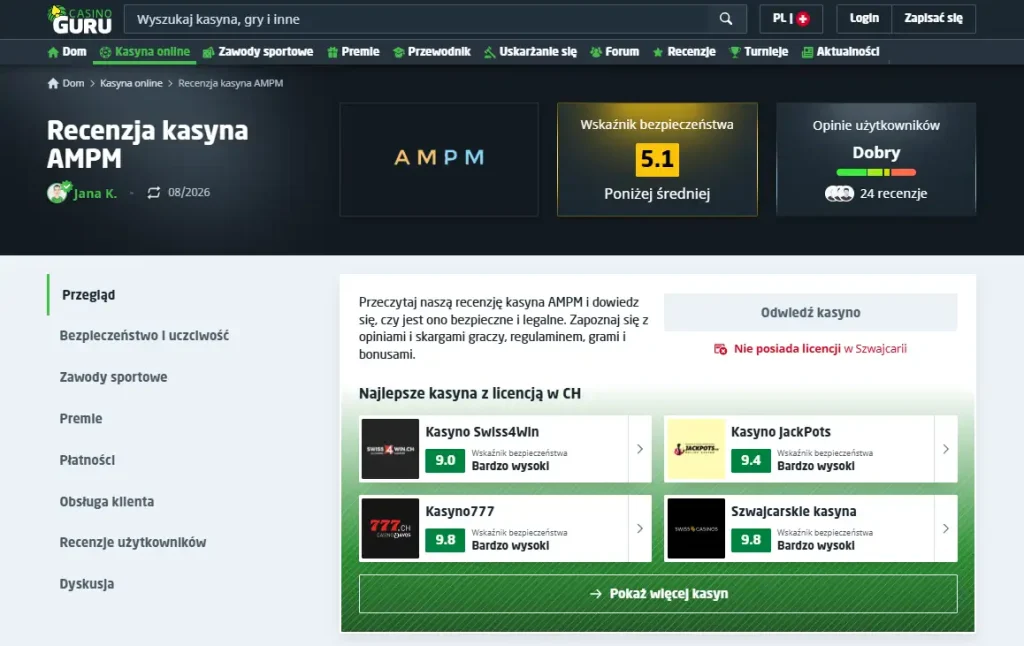Viewport: 1024px width, 646px height.
Task: Follow the Dom breadcrumb link
Action: click(x=73, y=83)
